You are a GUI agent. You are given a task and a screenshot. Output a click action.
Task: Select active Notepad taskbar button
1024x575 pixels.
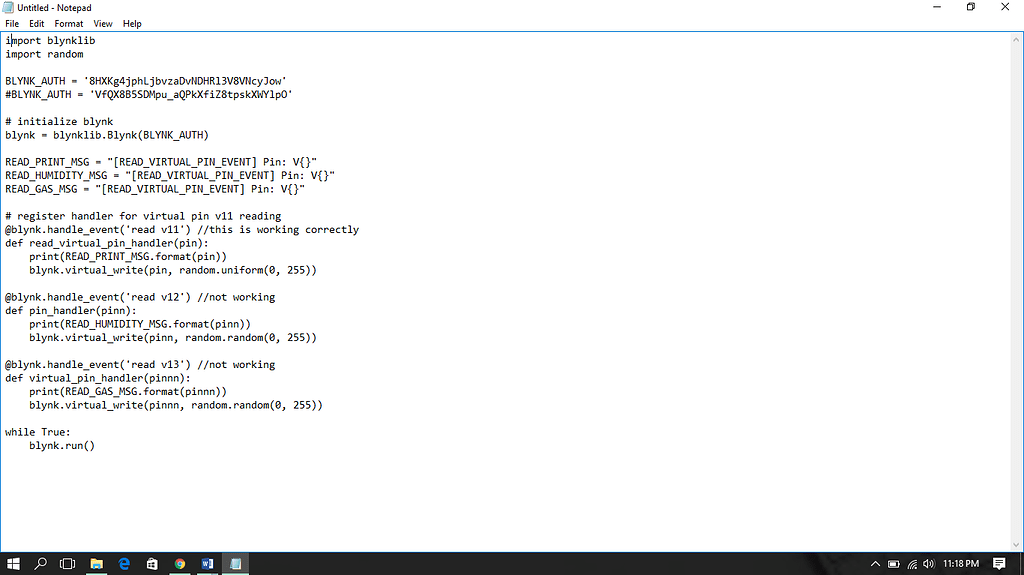[x=236, y=563]
